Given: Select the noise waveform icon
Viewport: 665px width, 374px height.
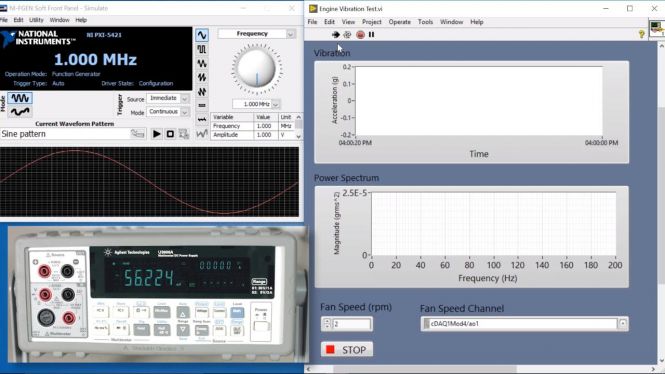Looking at the screenshot, I should [x=202, y=120].
